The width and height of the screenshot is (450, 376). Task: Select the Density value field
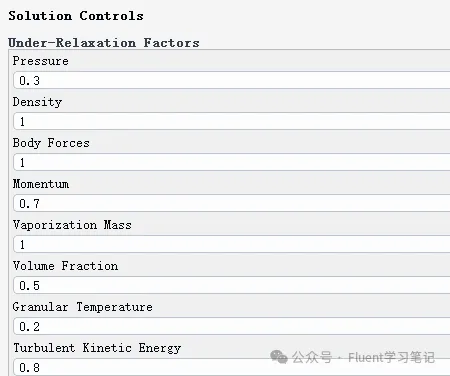[x=232, y=121]
